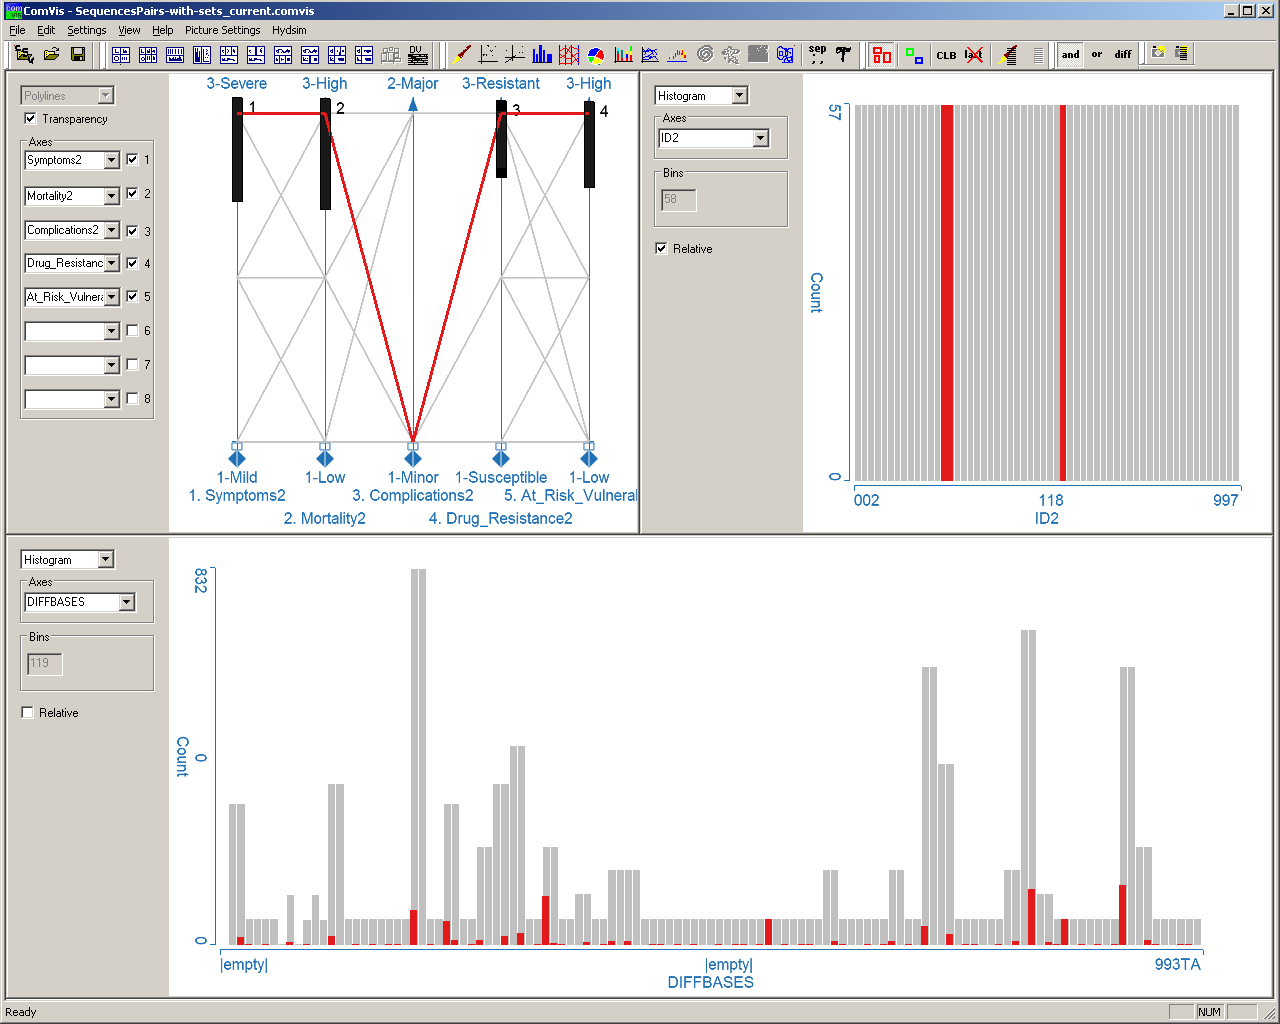The width and height of the screenshot is (1280, 1024).
Task: Click the brush tool icon
Action: [x=462, y=54]
